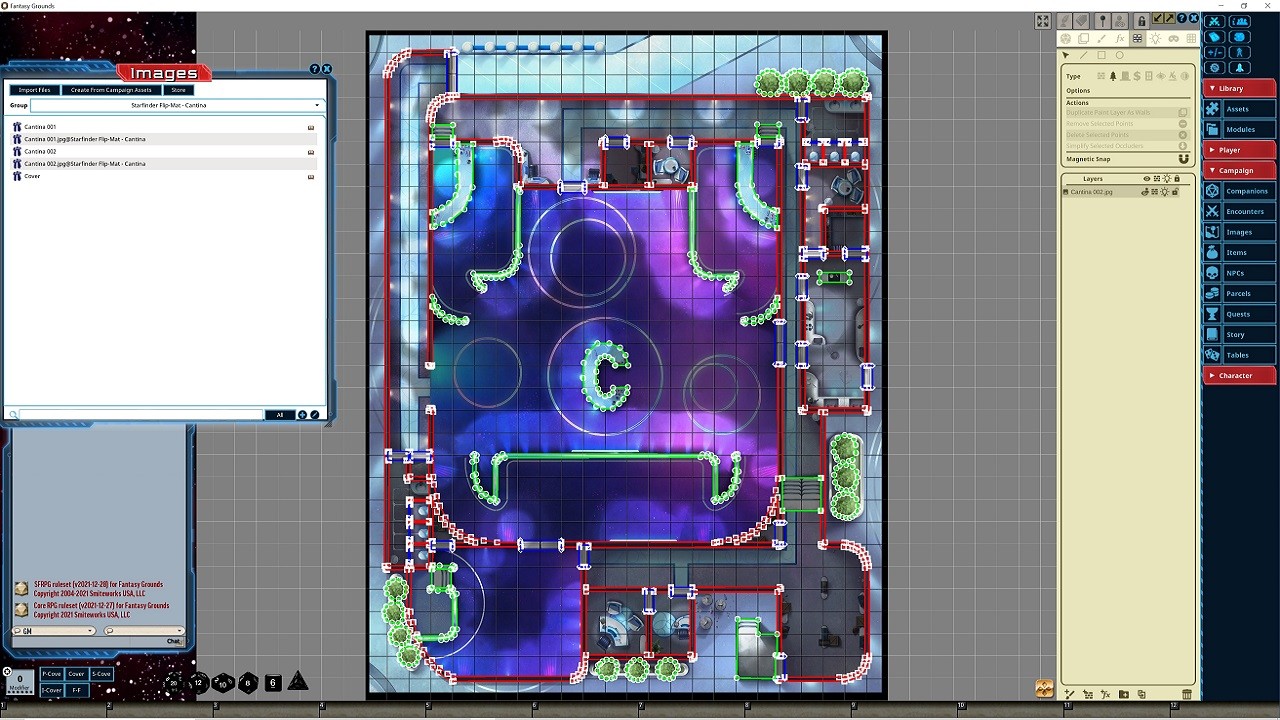Toggle visibility eye in the Layers header
This screenshot has height=720, width=1280.
tap(1147, 178)
